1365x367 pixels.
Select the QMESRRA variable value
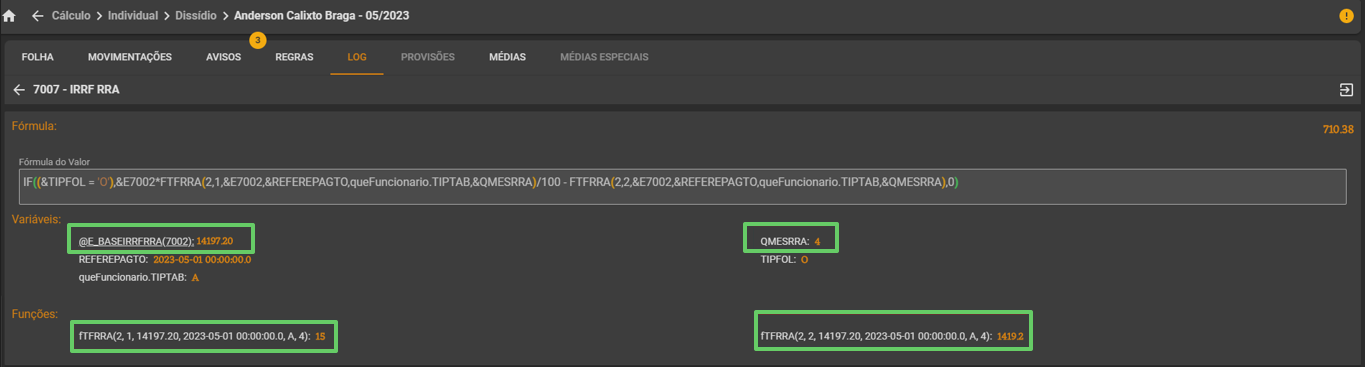817,241
